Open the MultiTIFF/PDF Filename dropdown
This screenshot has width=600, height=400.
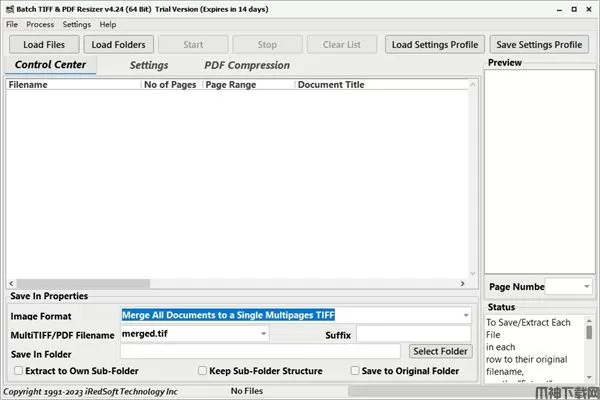pyautogui.click(x=263, y=334)
